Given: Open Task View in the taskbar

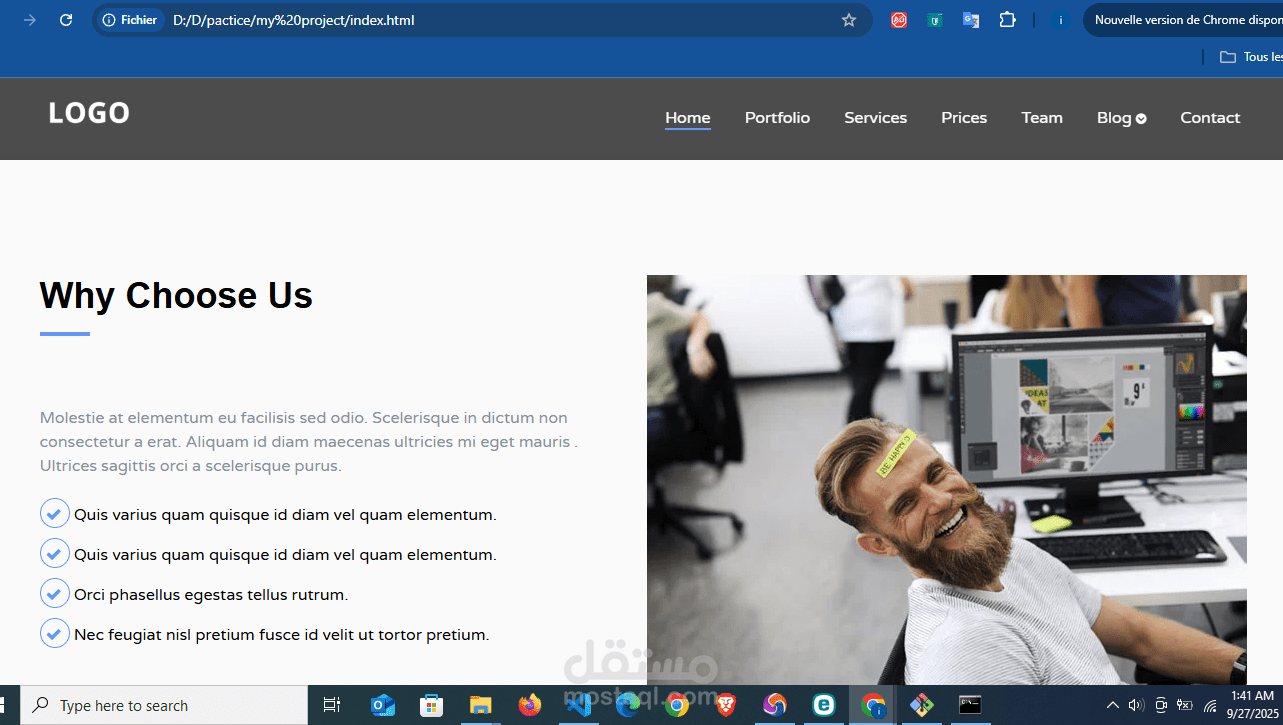Looking at the screenshot, I should 332,705.
